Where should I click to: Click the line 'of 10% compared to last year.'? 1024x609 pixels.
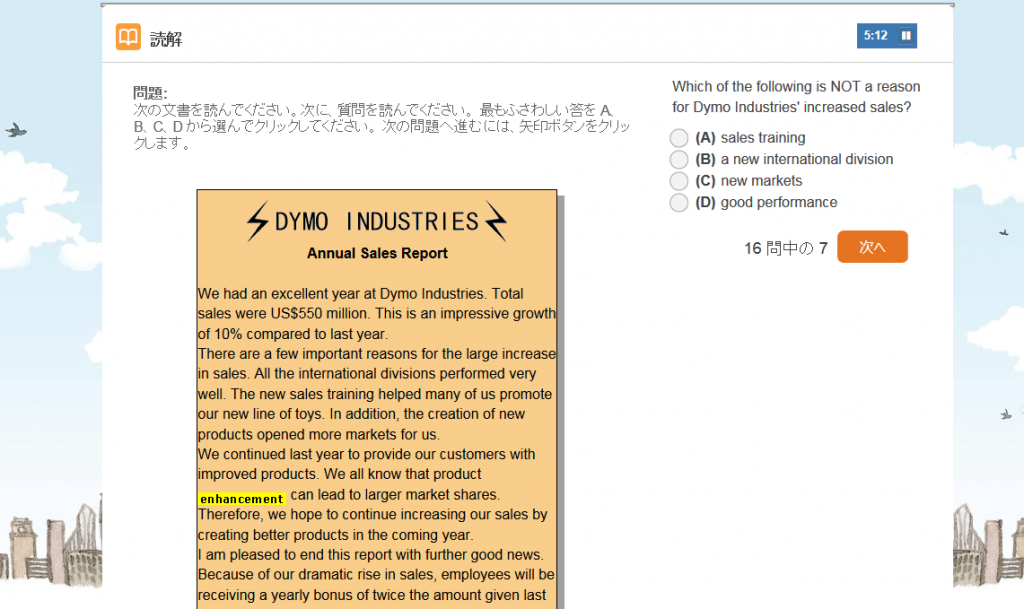pos(293,334)
